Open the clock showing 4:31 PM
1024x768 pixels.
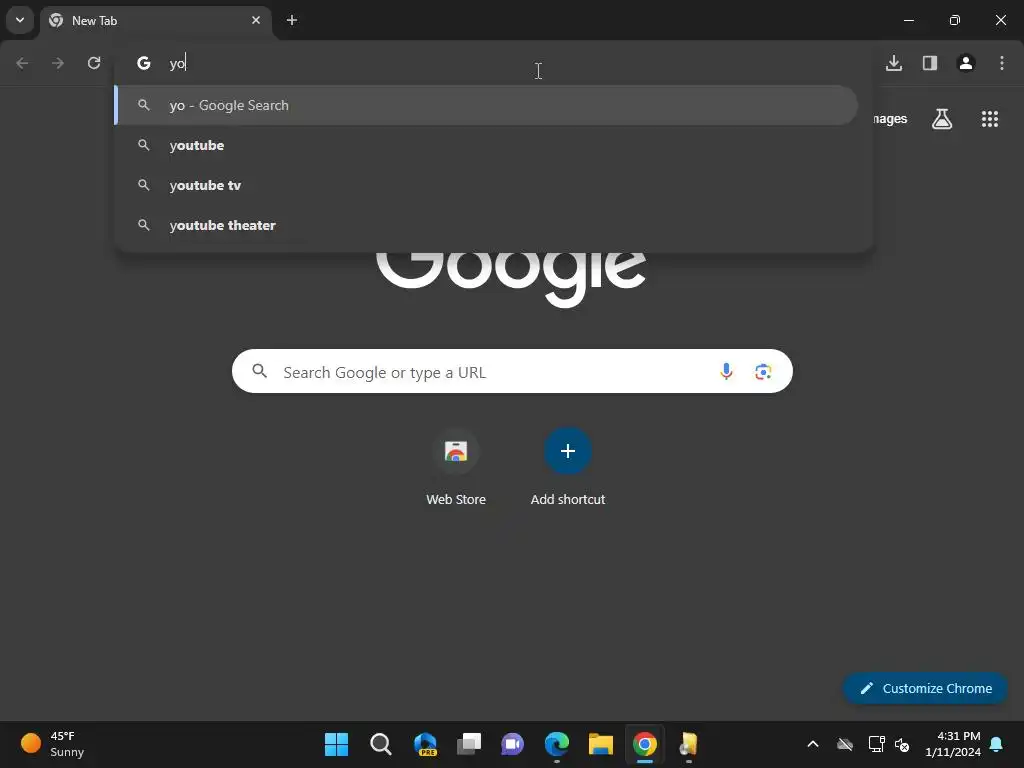tap(953, 744)
